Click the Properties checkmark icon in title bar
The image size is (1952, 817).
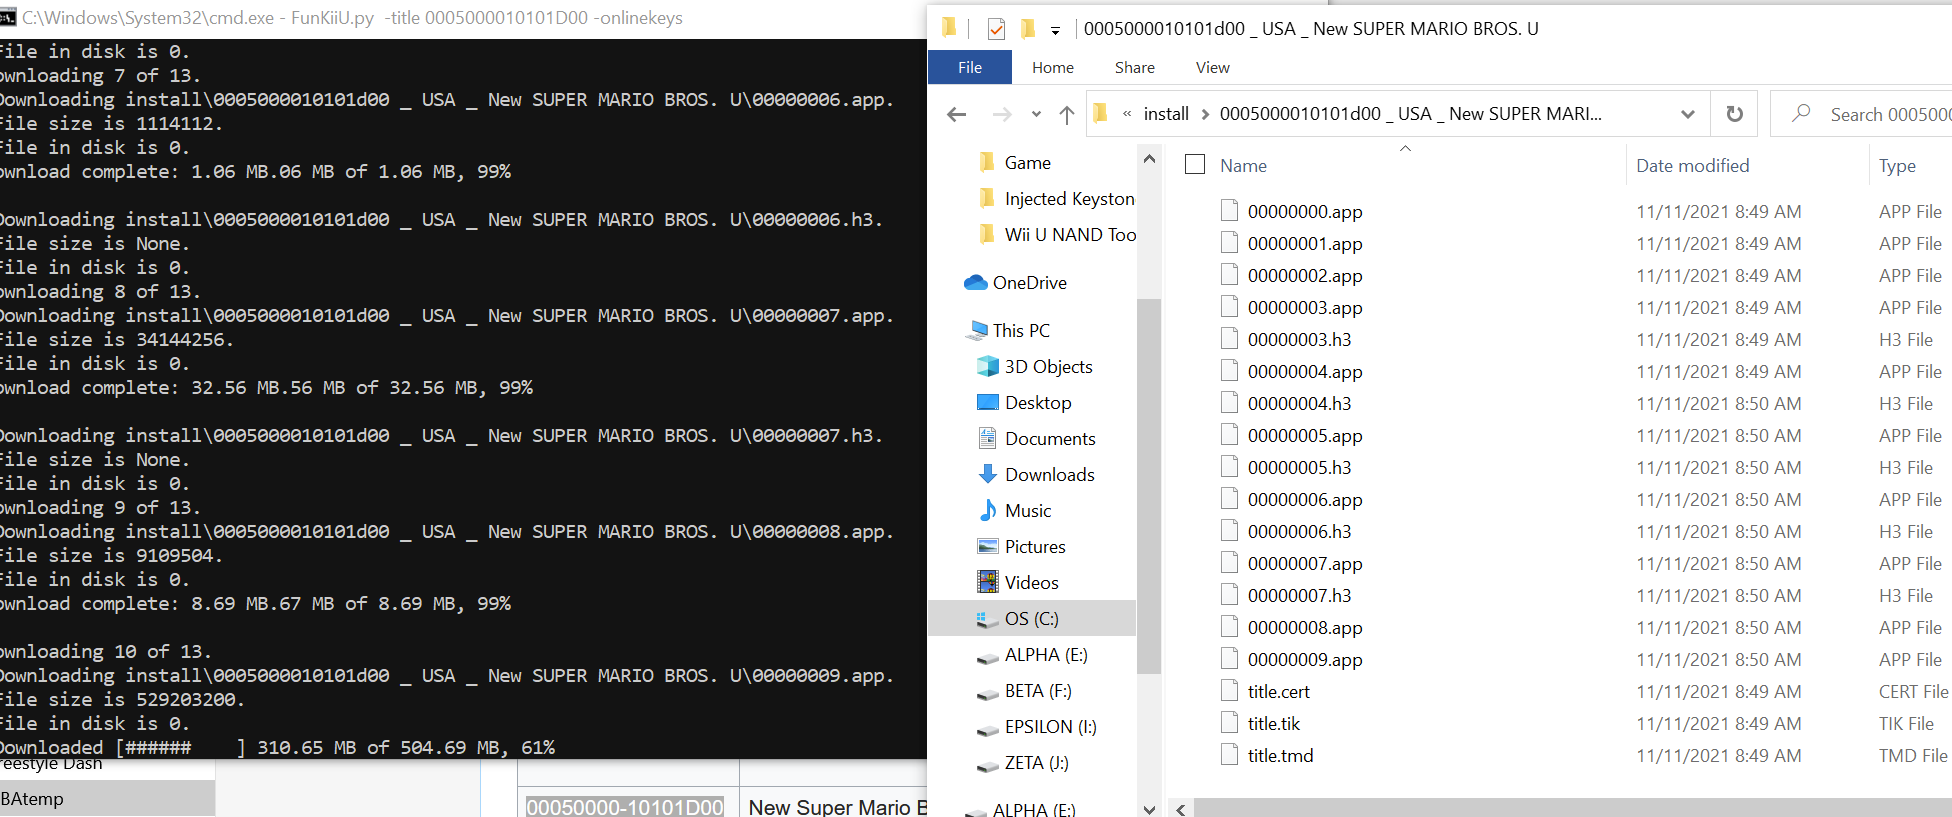(x=996, y=29)
